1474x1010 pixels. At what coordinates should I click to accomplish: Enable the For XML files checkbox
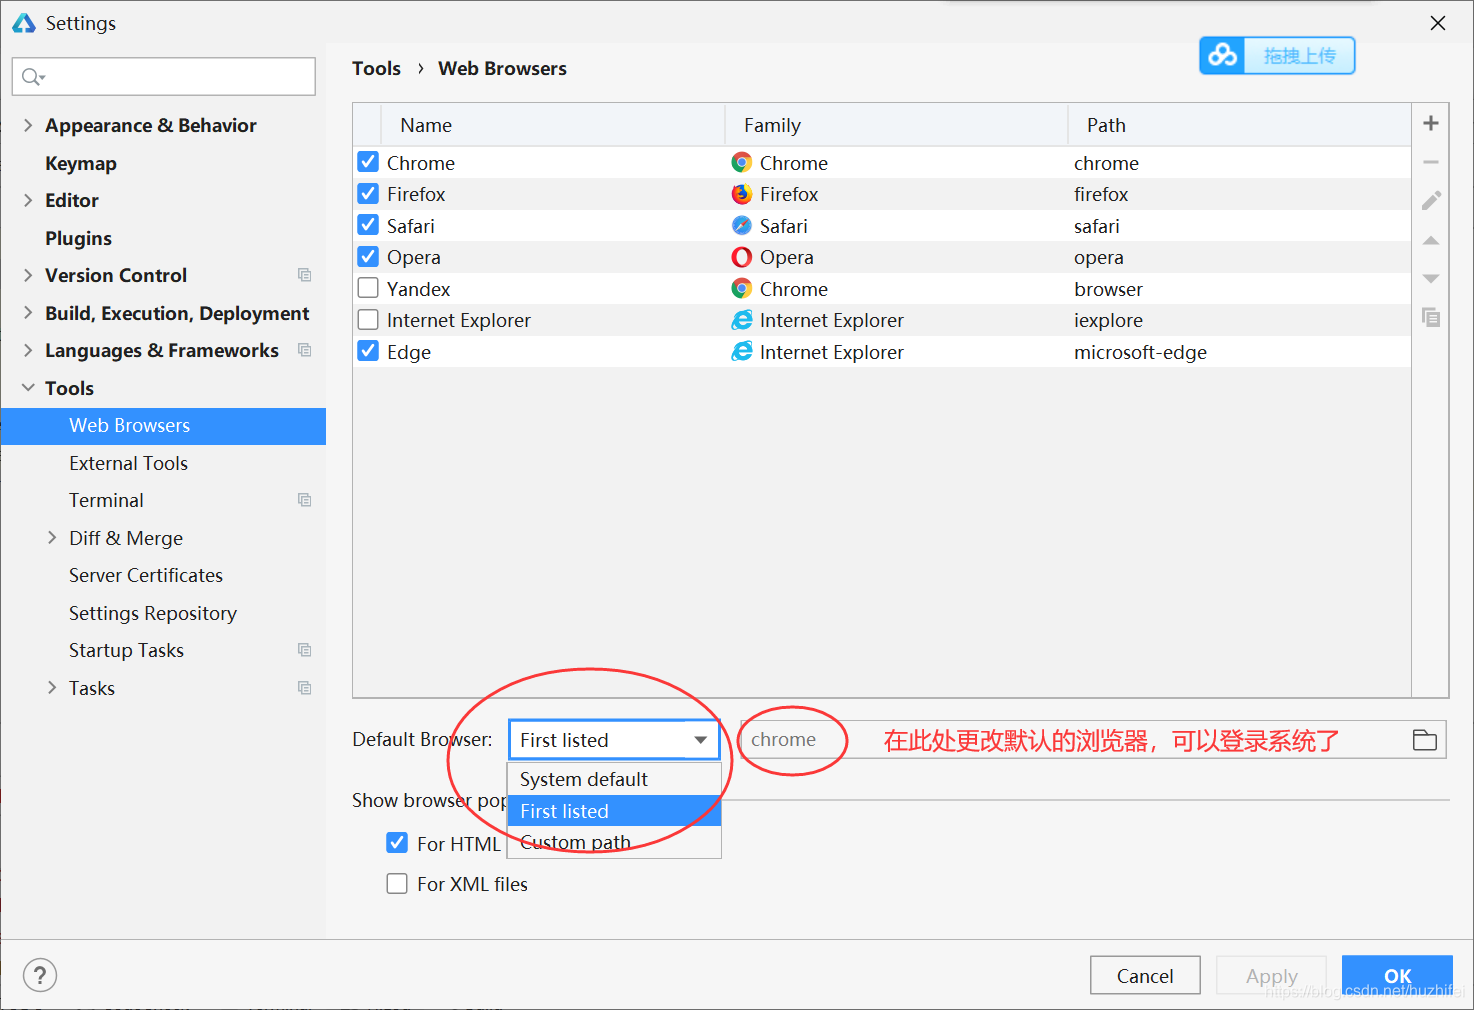(397, 884)
